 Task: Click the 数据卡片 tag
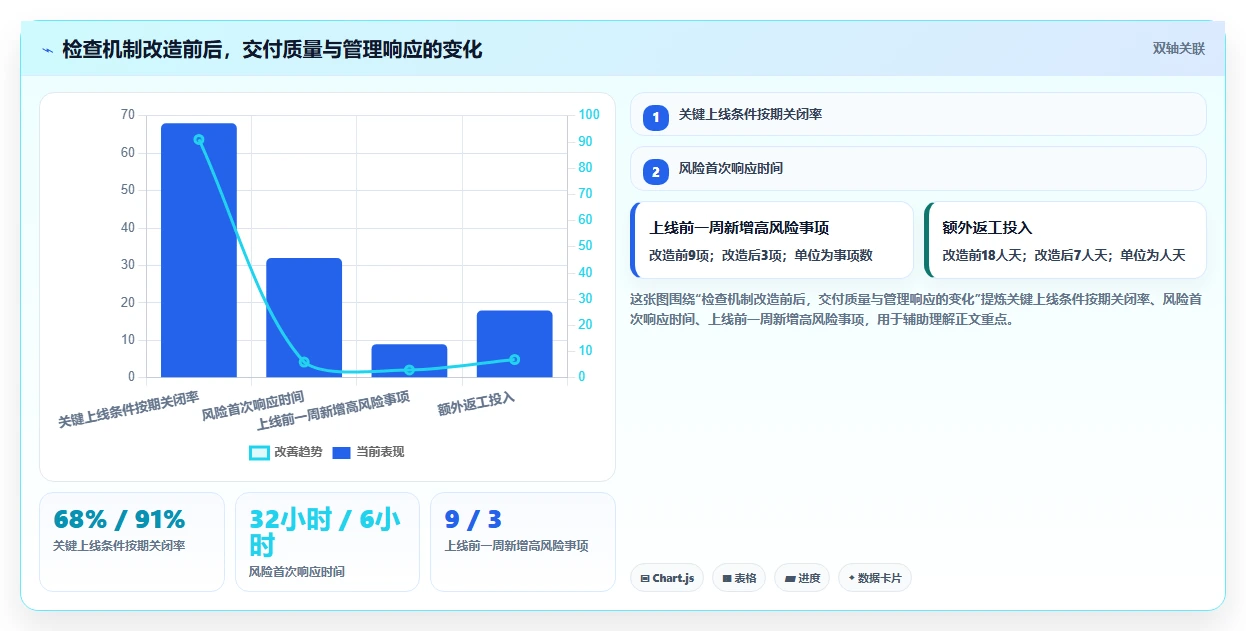pos(875,578)
